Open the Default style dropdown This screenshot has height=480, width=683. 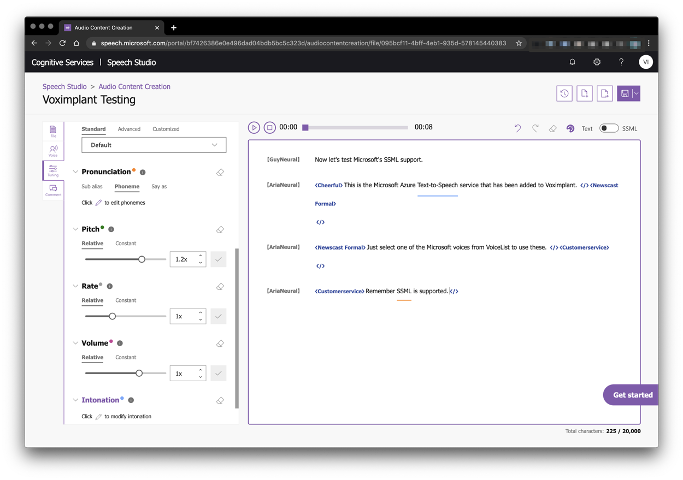click(x=154, y=145)
